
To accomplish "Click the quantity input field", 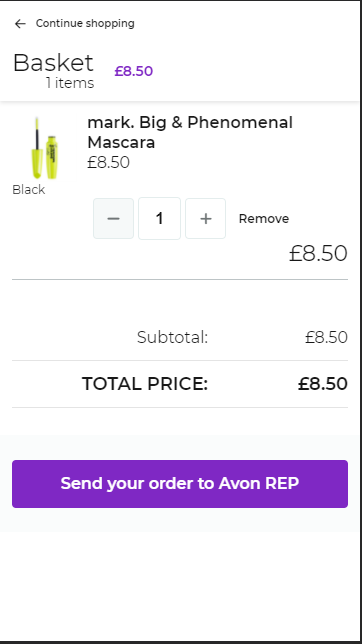I will click(x=159, y=218).
